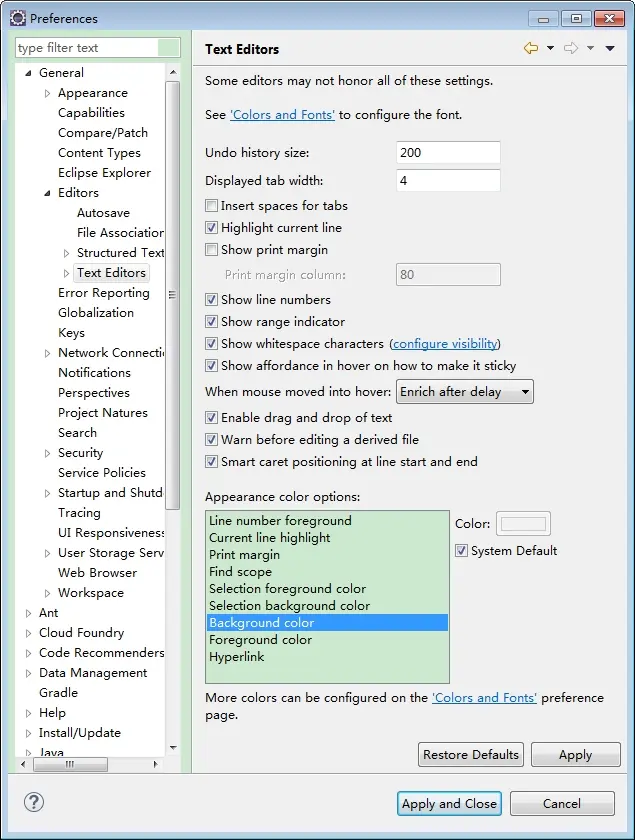Open Content Types preference page
This screenshot has height=840, width=635.
[x=99, y=153]
